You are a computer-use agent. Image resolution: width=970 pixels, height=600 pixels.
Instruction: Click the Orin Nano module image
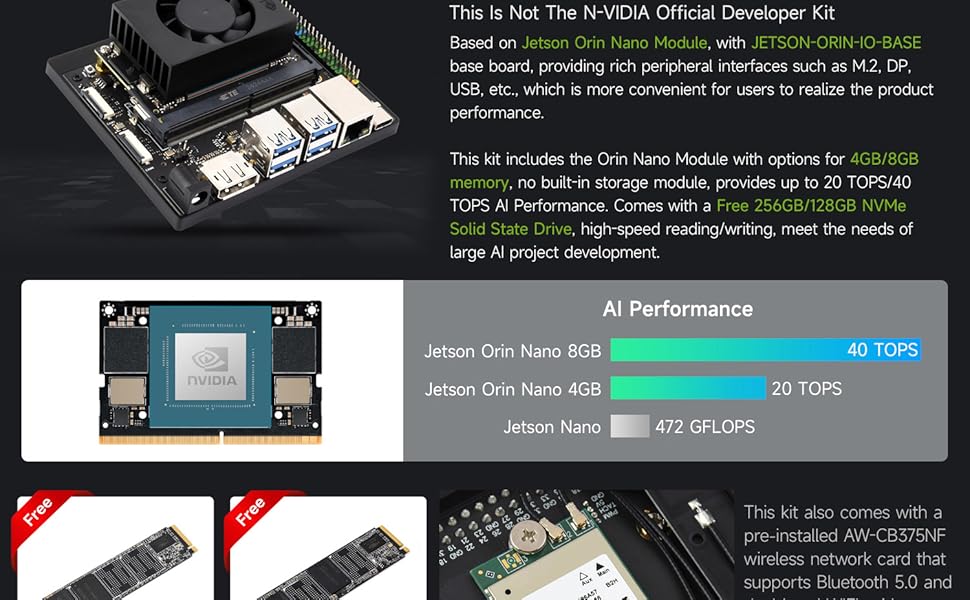[210, 372]
